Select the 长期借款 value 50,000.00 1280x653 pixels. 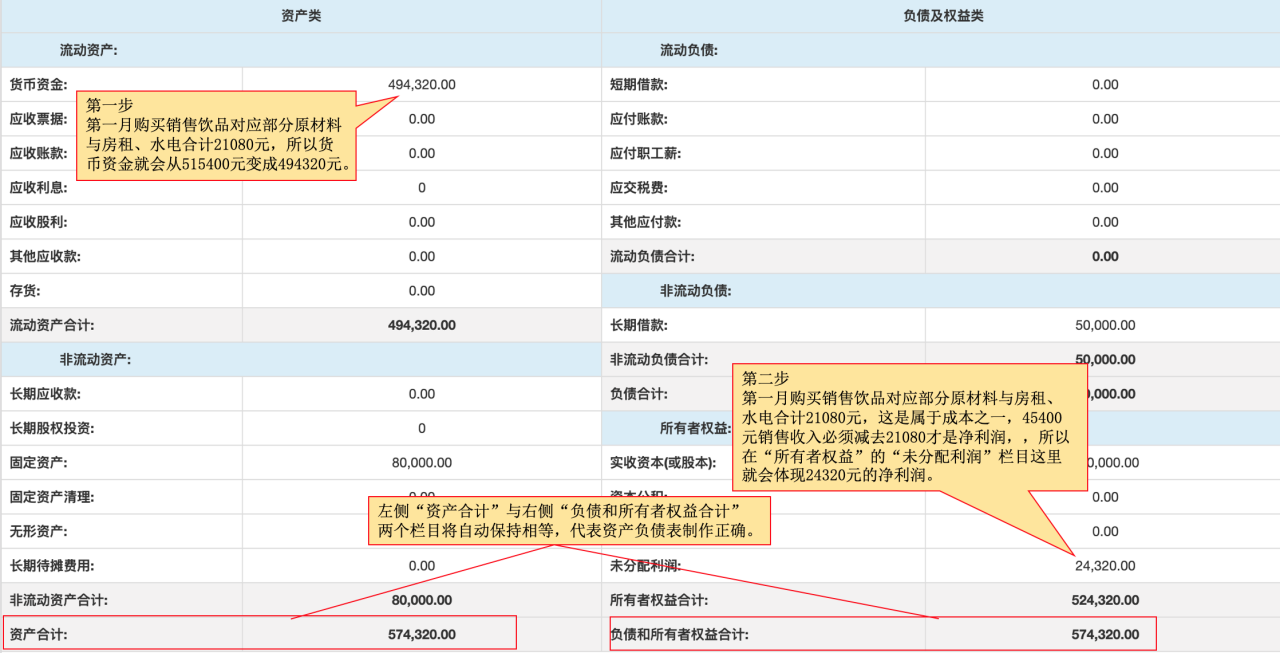tap(1105, 325)
